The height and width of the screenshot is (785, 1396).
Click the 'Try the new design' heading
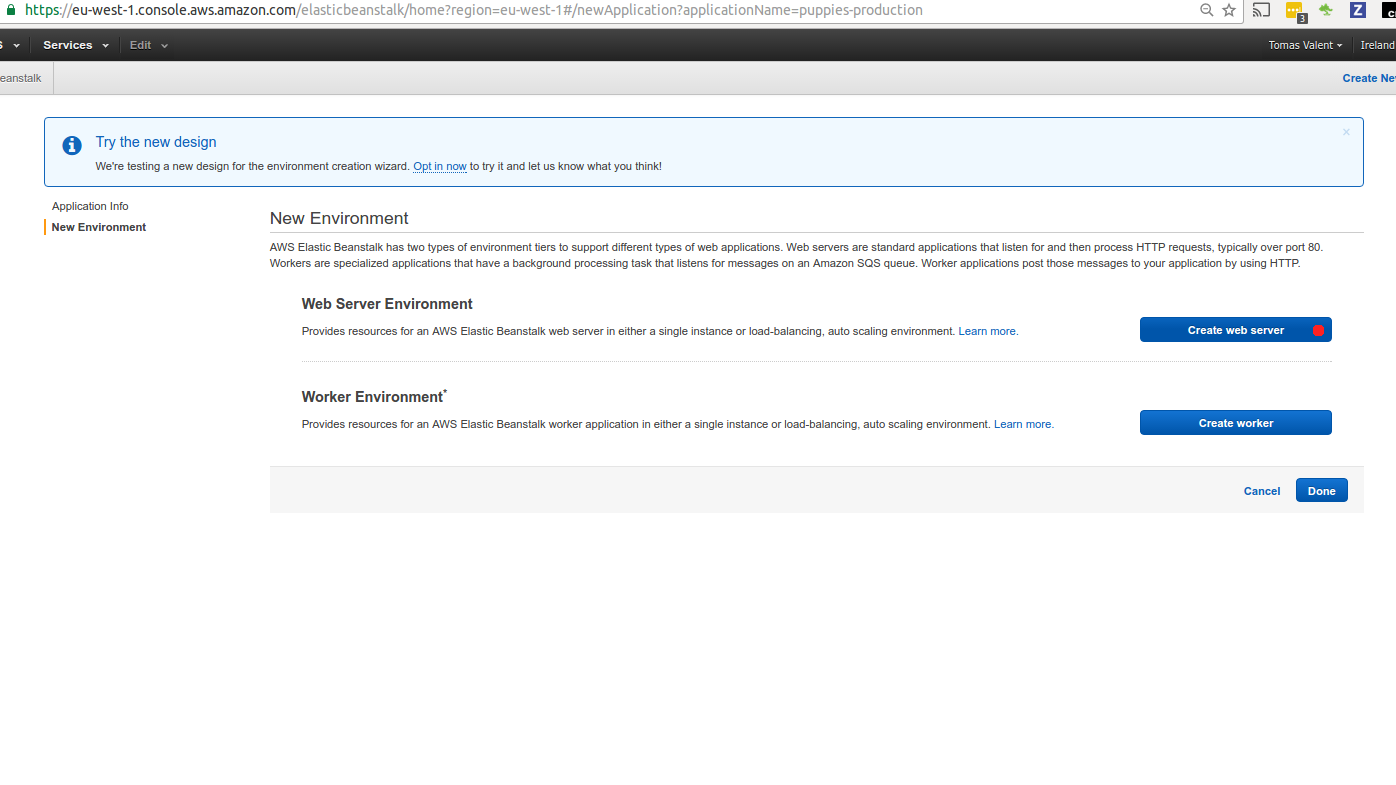point(156,142)
